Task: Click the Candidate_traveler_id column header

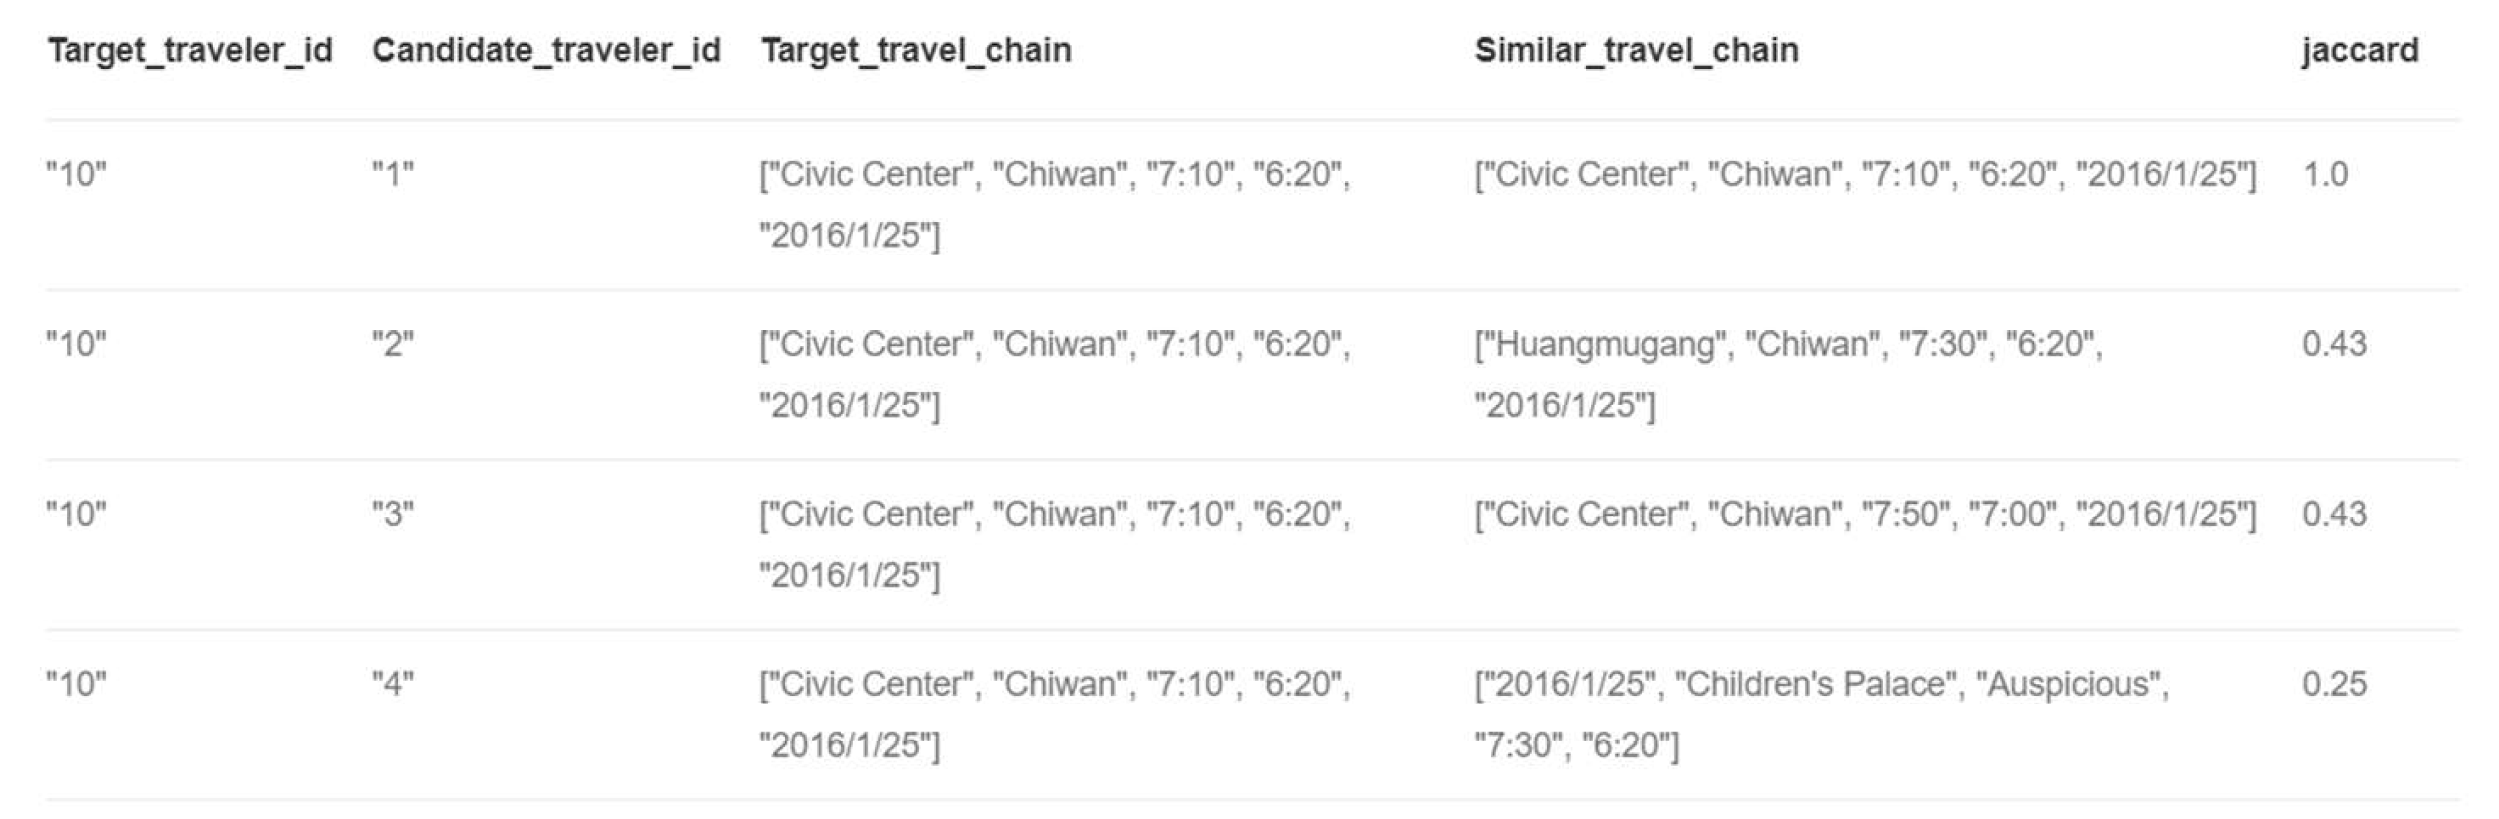Action: coord(546,50)
